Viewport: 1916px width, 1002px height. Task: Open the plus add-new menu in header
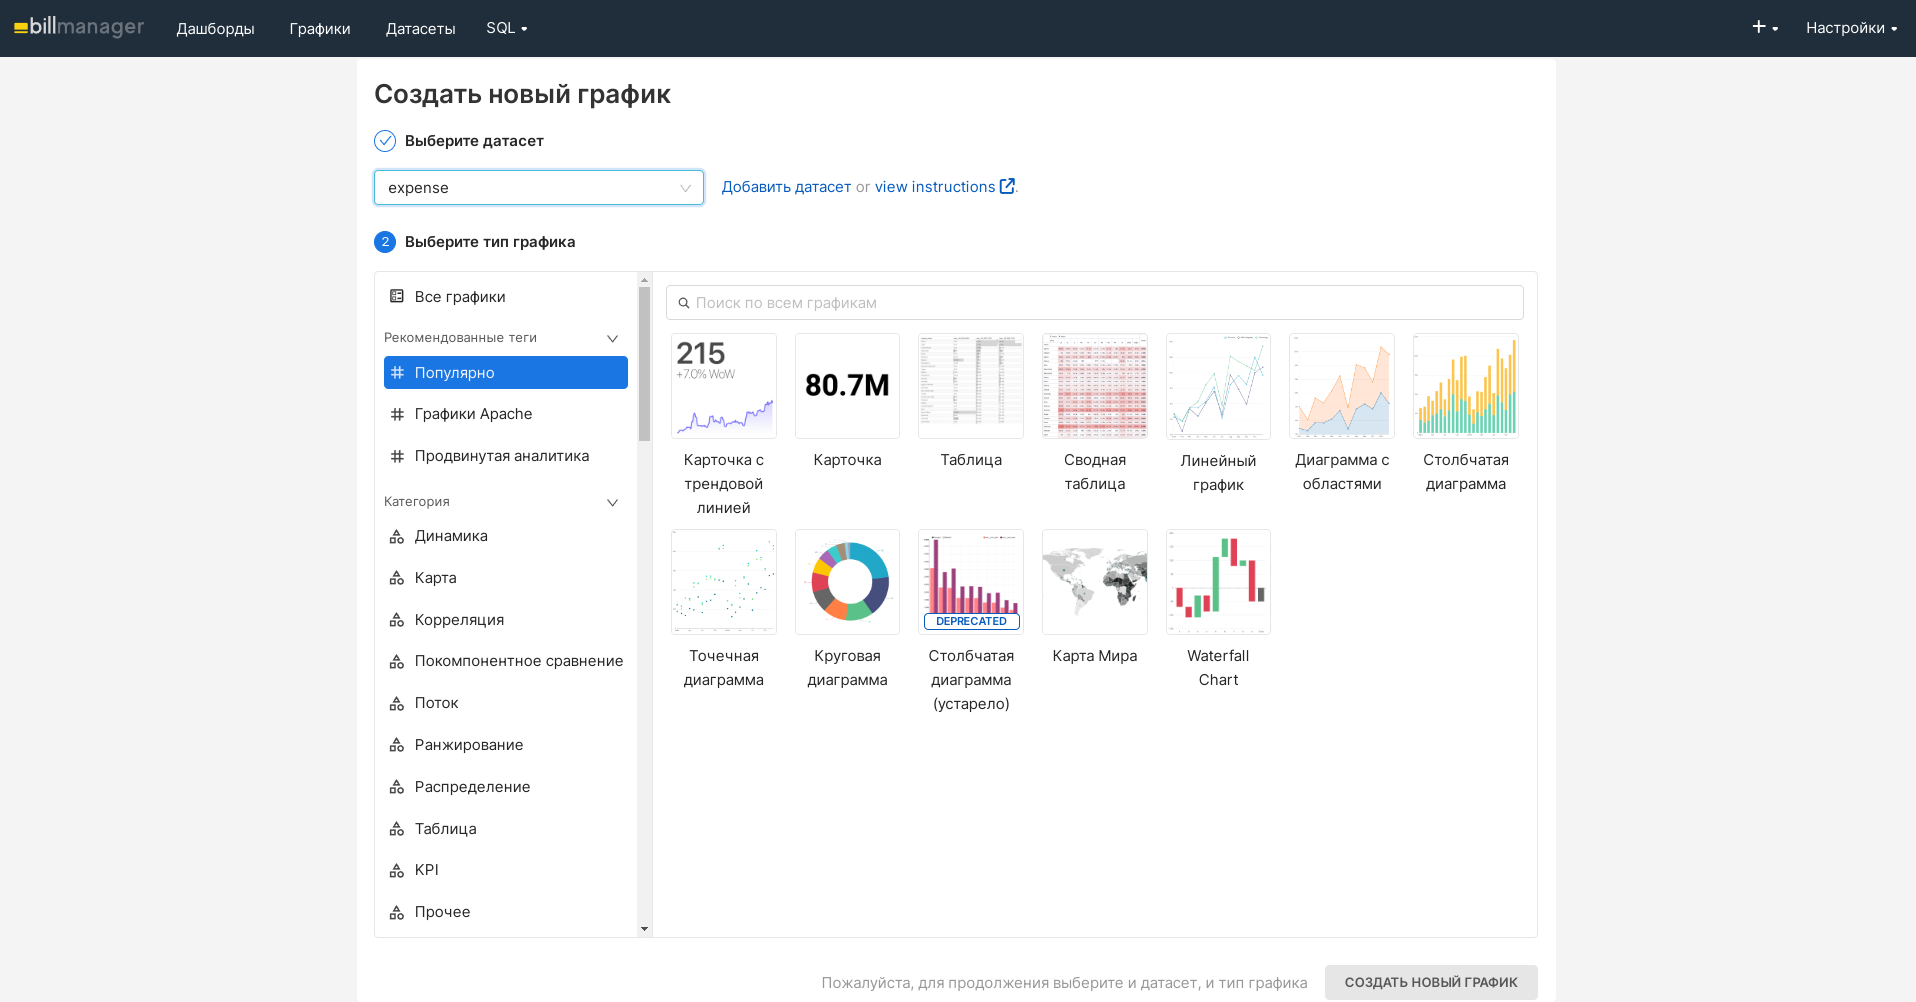(x=1764, y=27)
